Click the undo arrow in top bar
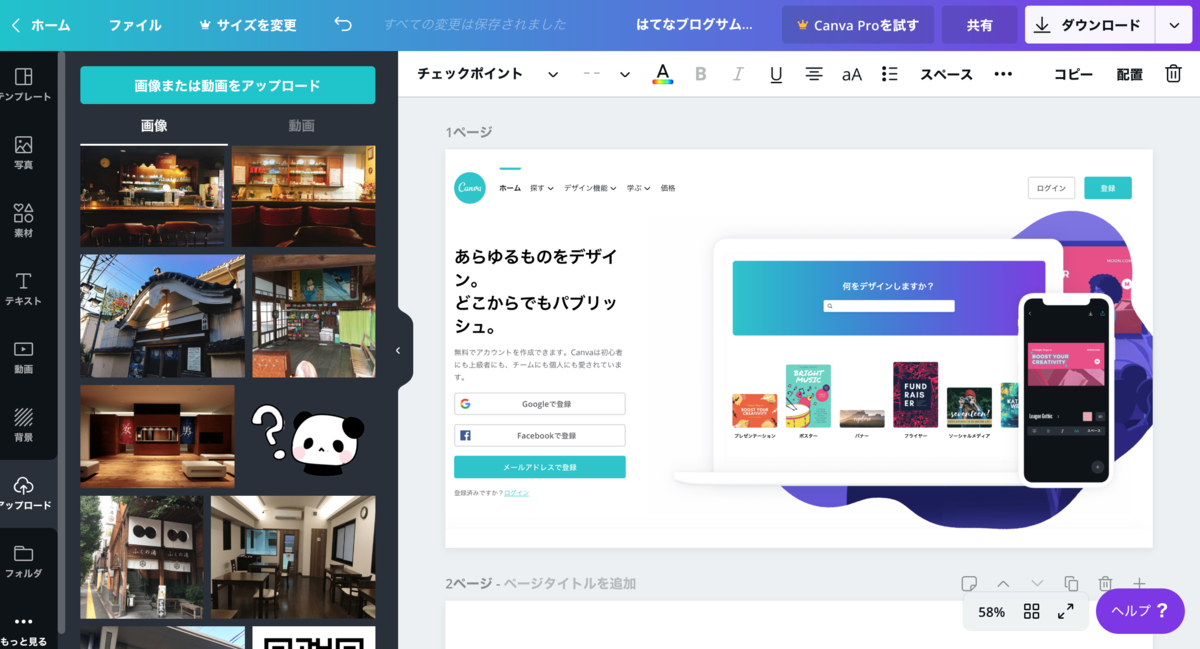The height and width of the screenshot is (649, 1200). point(343,25)
